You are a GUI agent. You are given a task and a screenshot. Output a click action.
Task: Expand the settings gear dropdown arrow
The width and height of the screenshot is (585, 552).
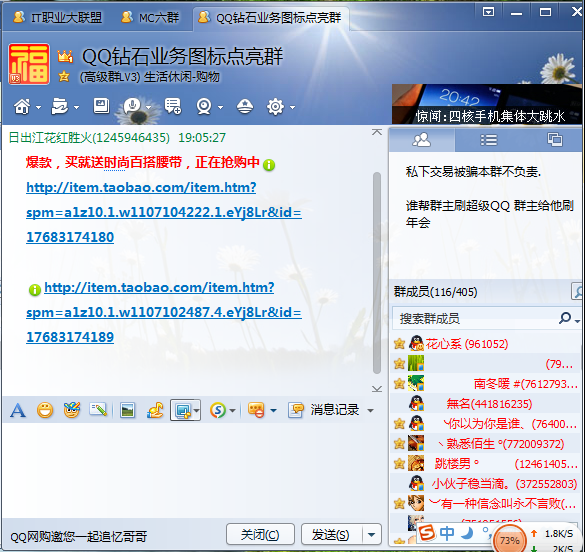(292, 107)
